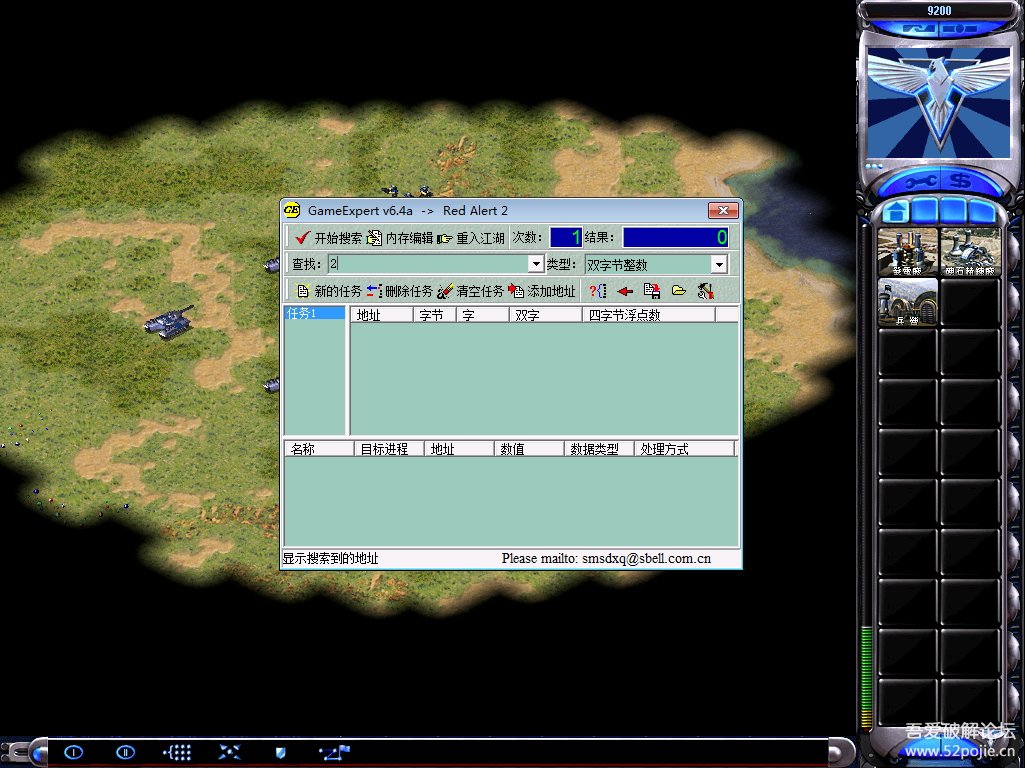Click 添加地址 to add an address

click(541, 291)
